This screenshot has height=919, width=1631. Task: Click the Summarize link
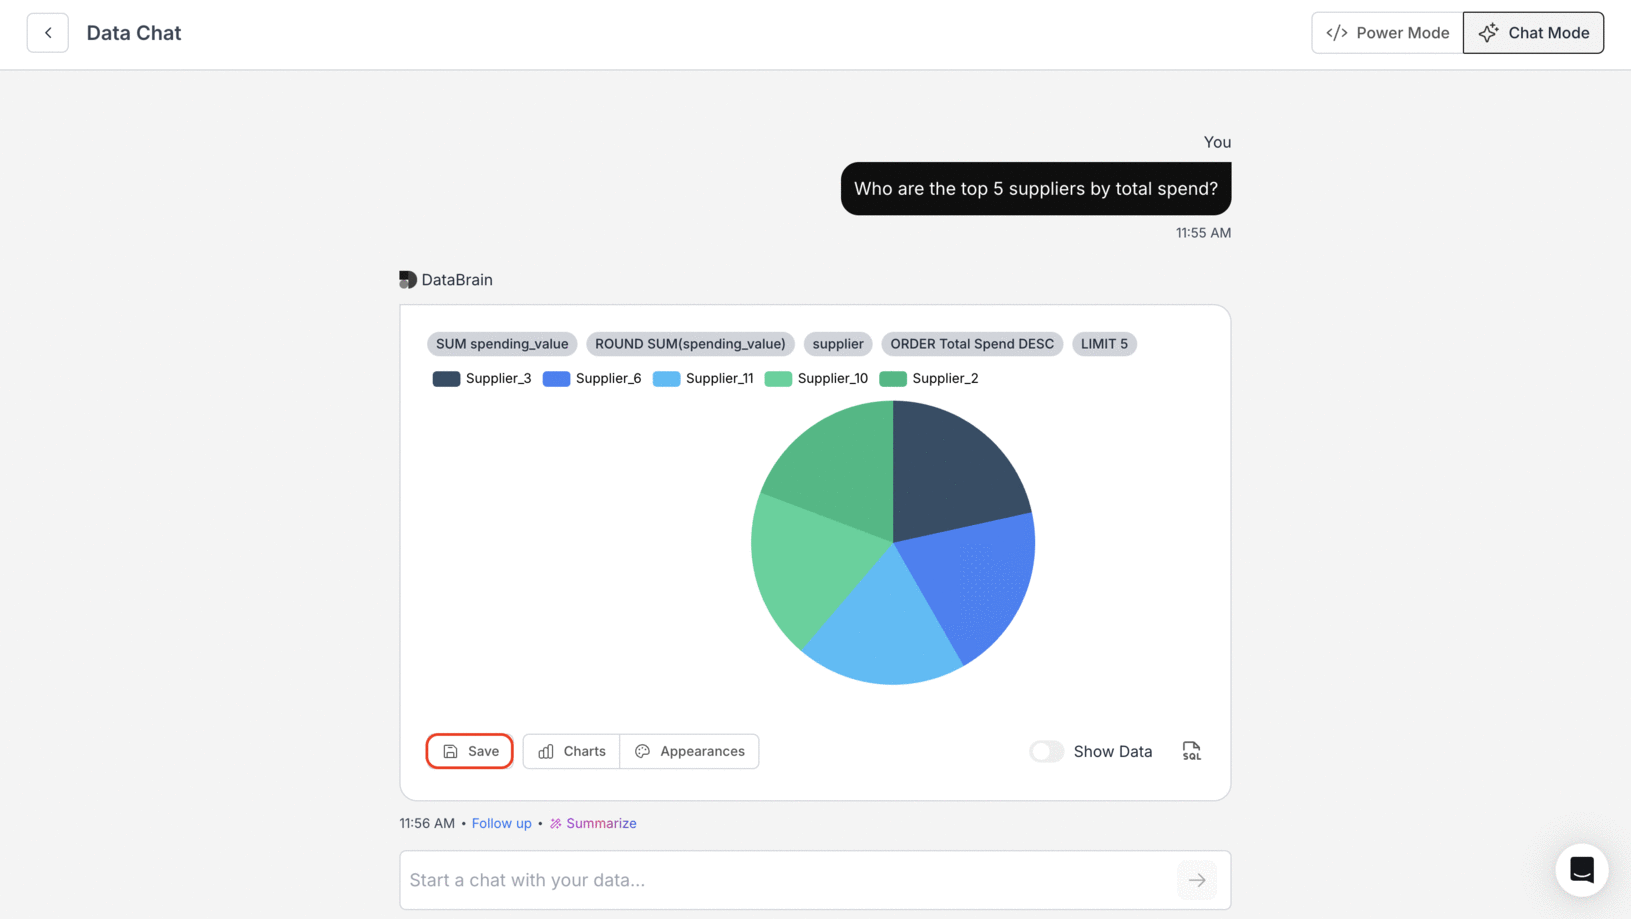click(x=600, y=823)
